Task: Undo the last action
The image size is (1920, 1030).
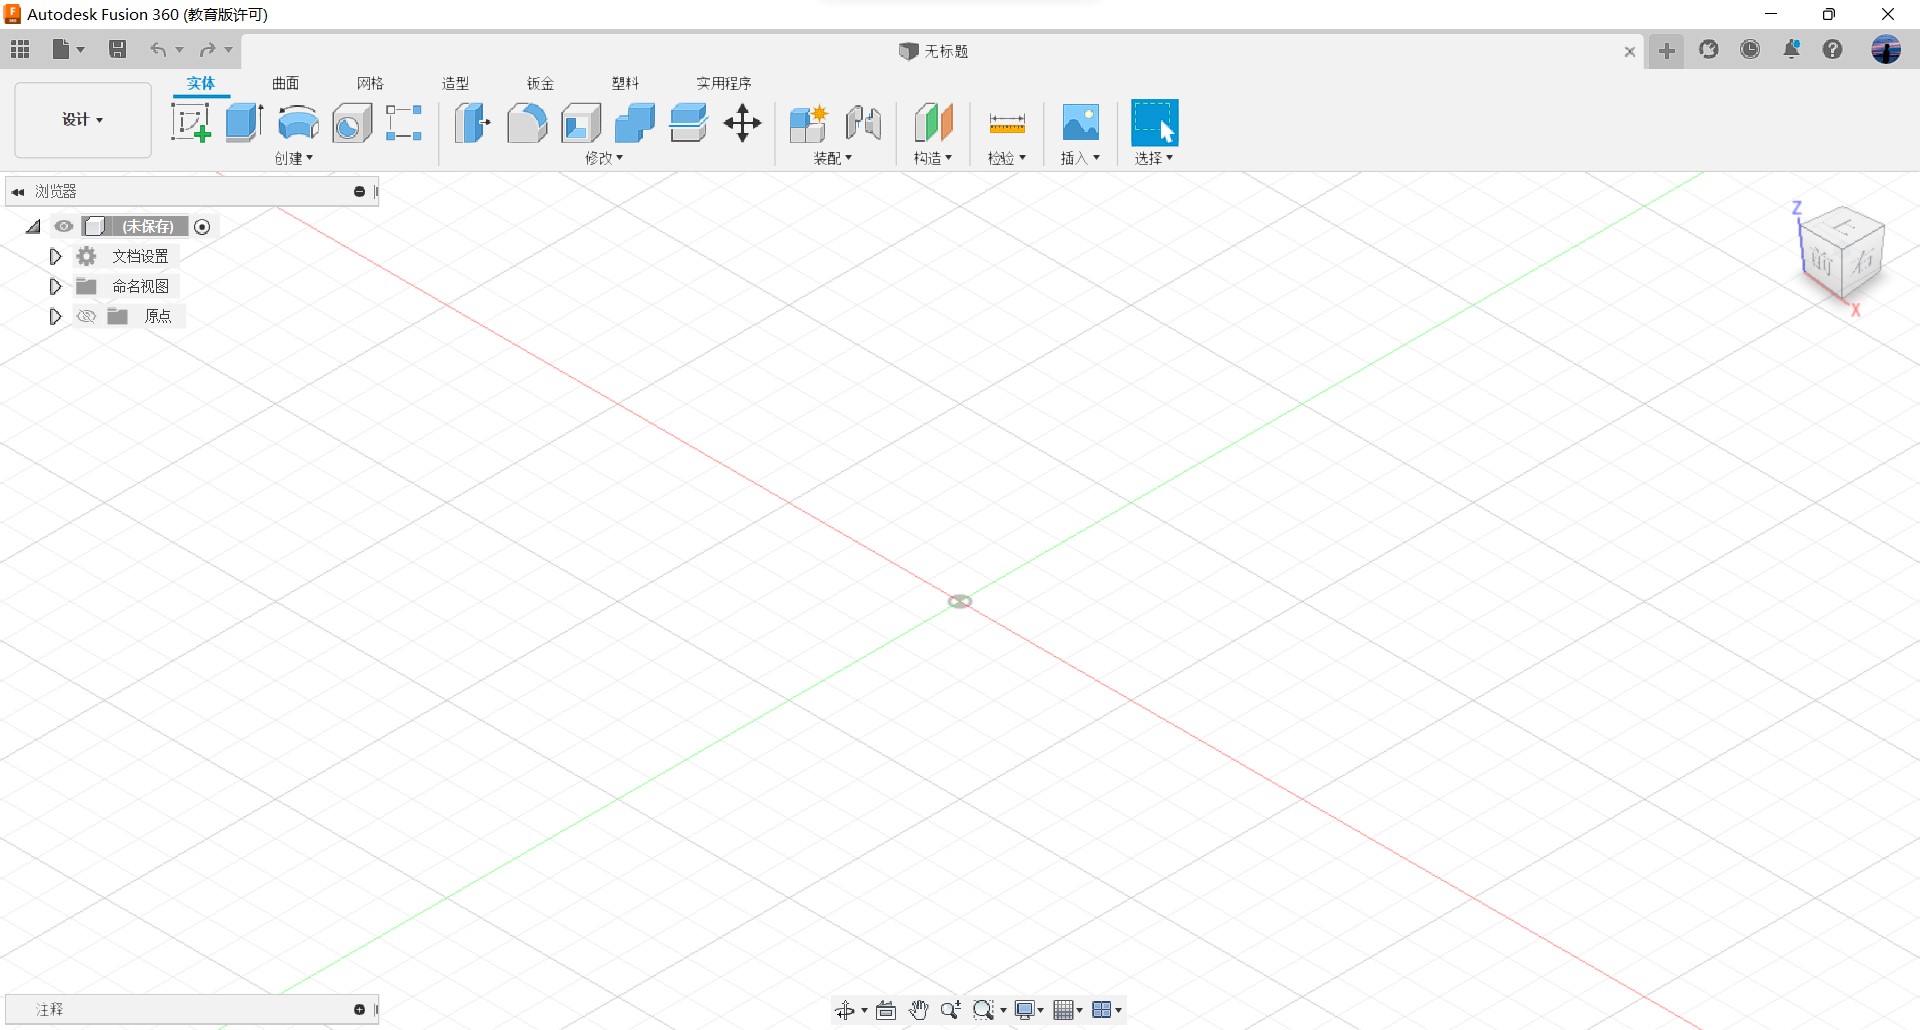Action: [158, 49]
